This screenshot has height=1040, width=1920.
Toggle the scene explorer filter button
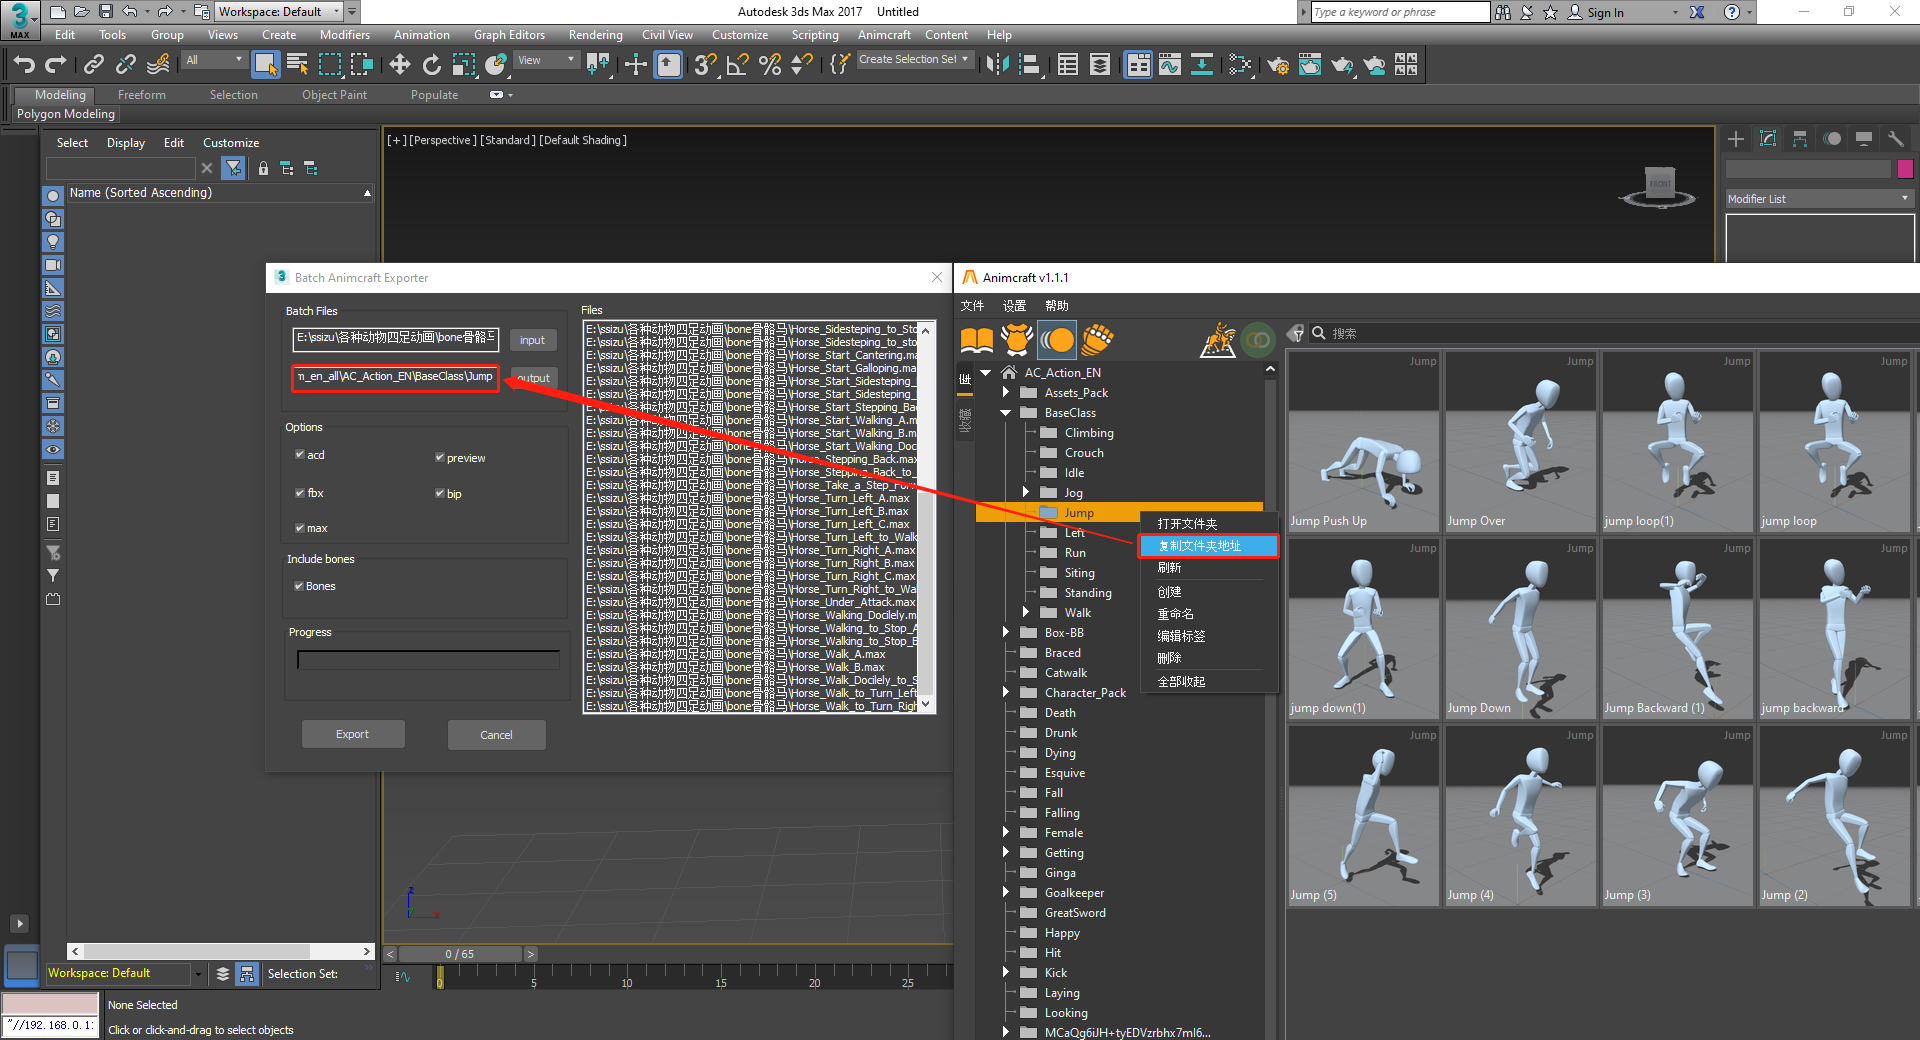pyautogui.click(x=233, y=168)
